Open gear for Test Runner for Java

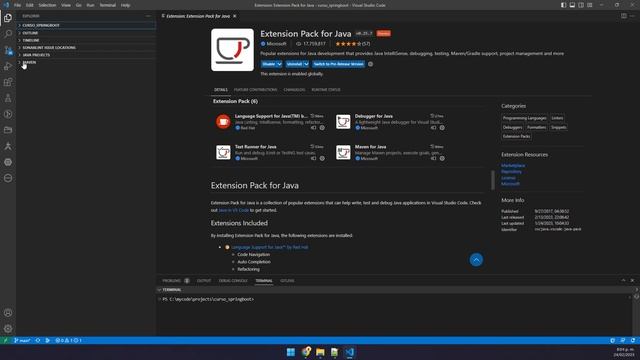point(322,158)
